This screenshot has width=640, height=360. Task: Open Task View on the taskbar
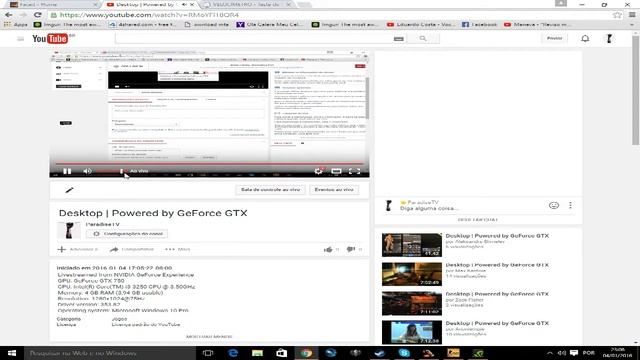pyautogui.click(x=208, y=353)
